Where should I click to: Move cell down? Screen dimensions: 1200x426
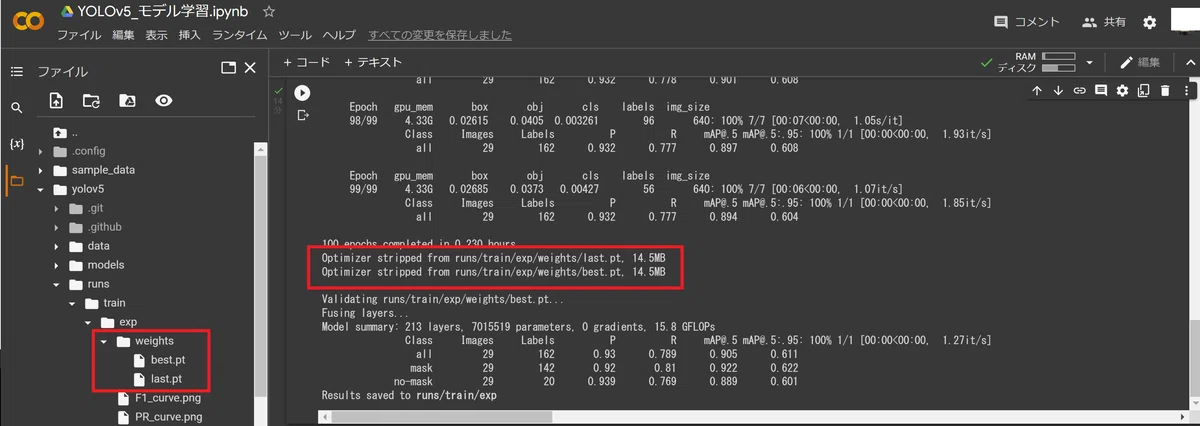tap(1058, 91)
